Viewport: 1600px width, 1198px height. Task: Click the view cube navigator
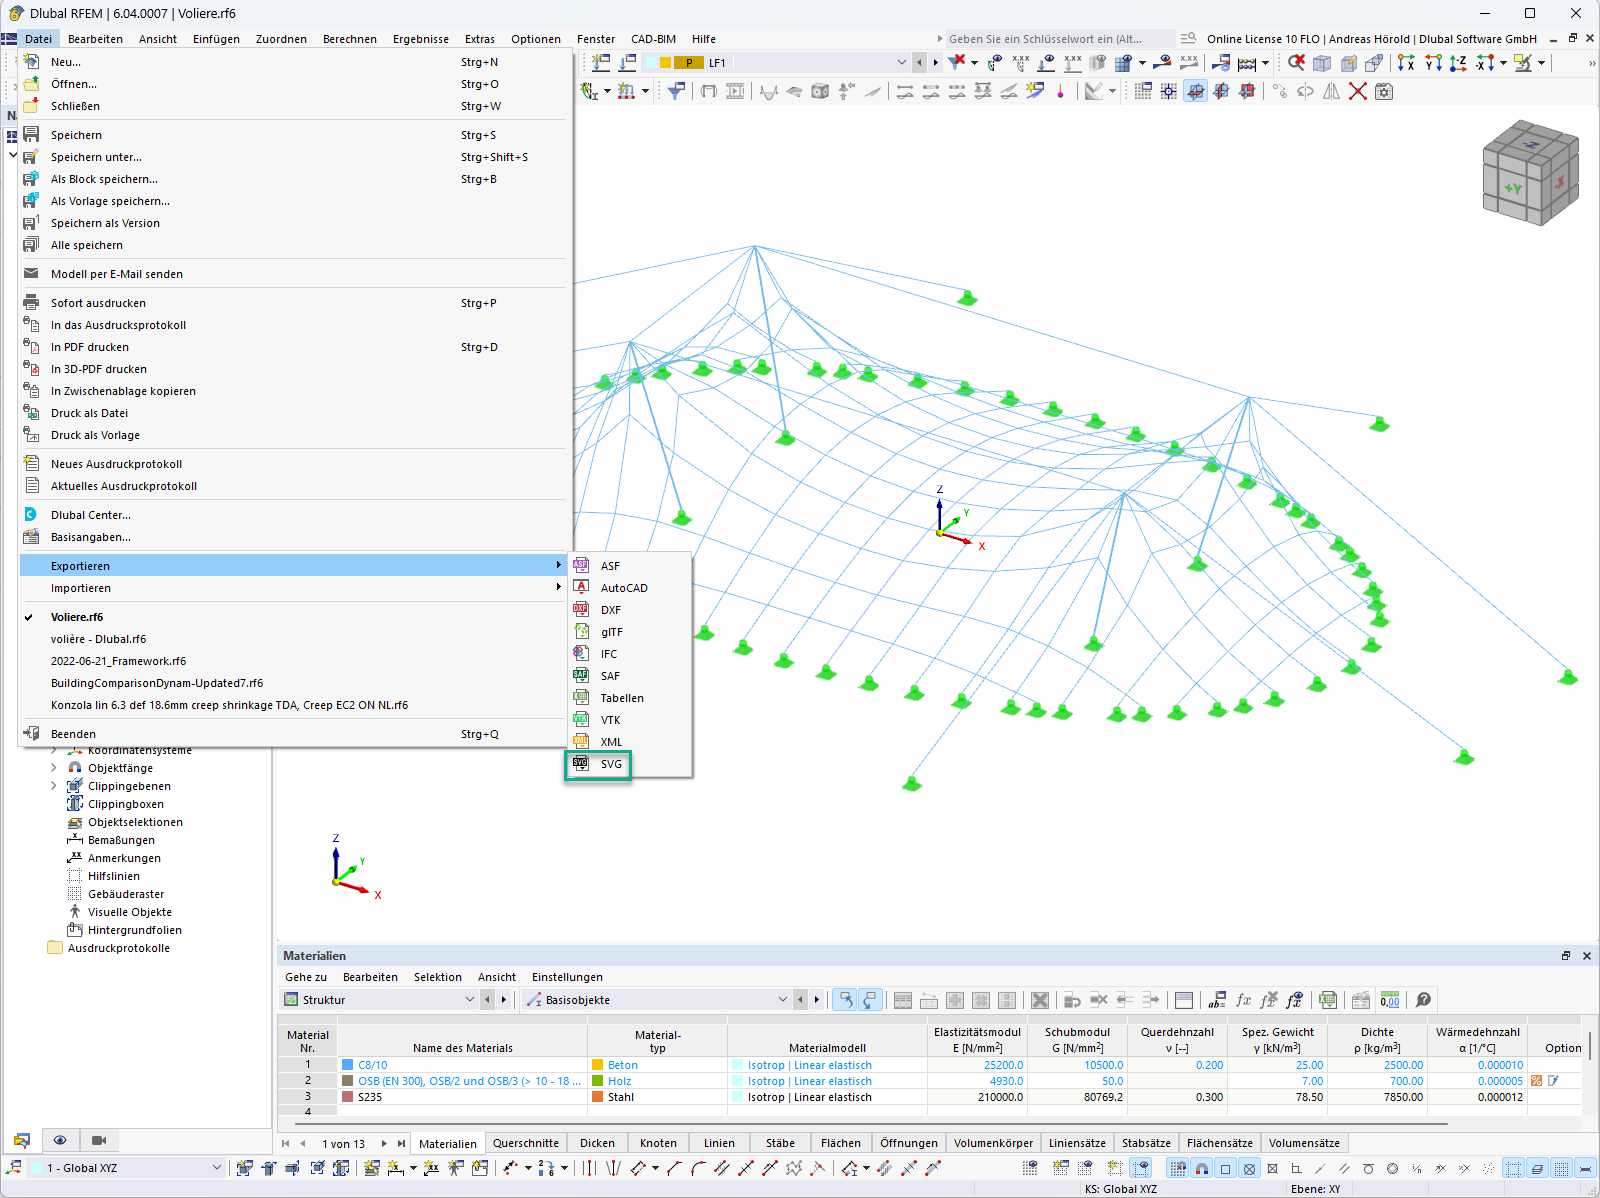(x=1530, y=172)
